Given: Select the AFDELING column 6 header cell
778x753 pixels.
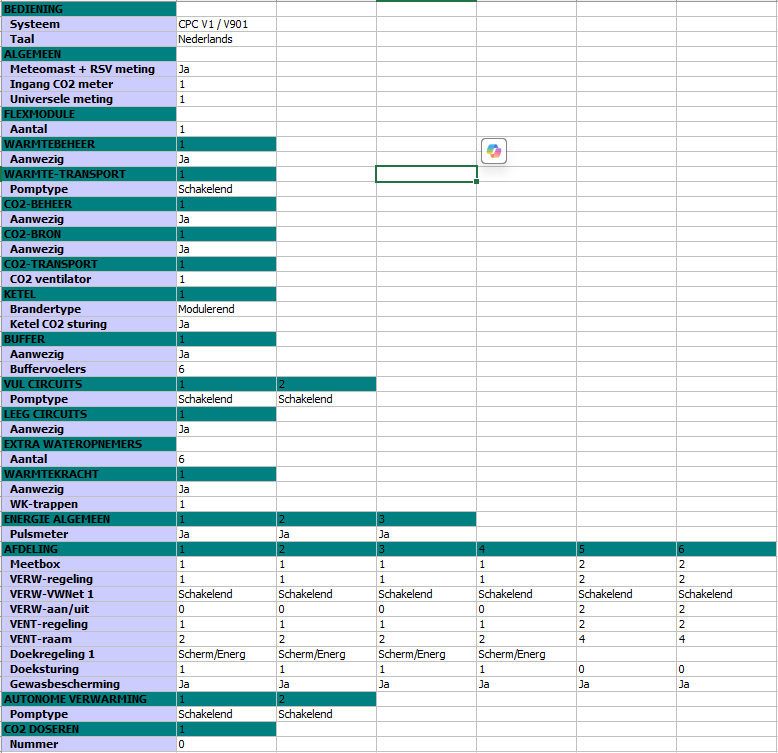Looking at the screenshot, I should pos(726,549).
